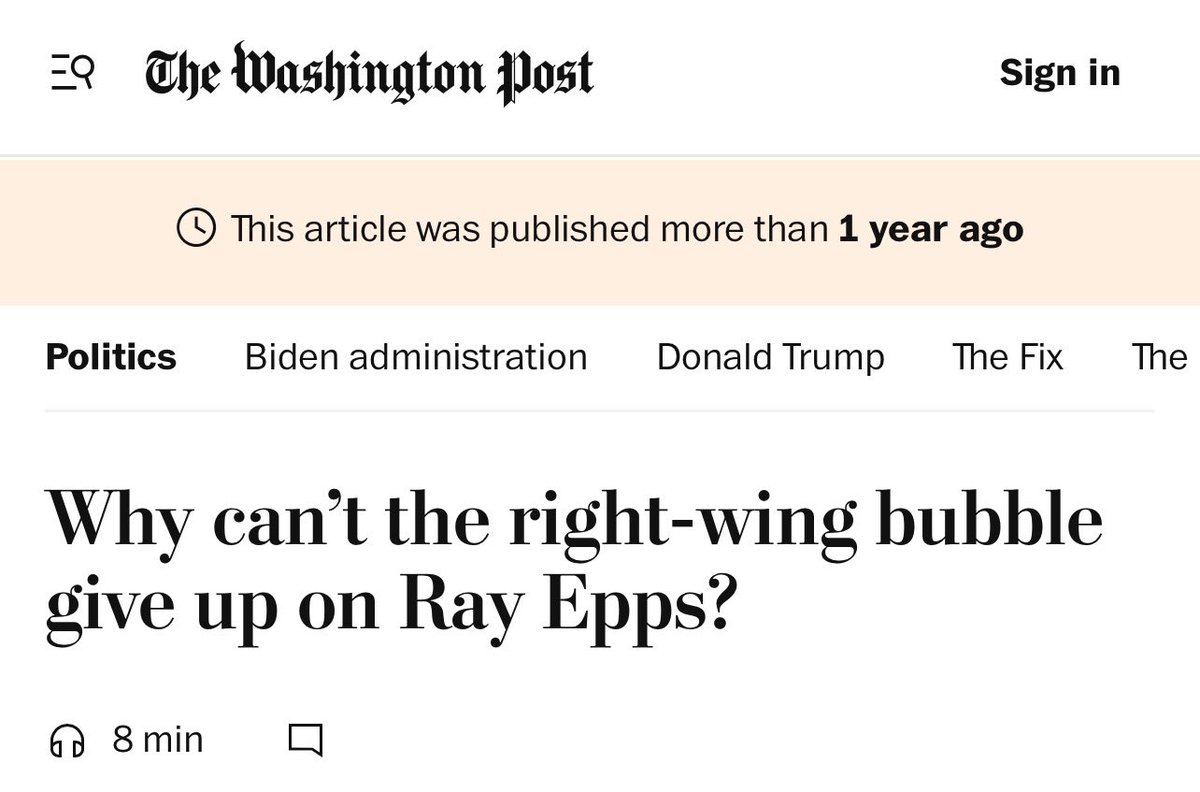Select the Politics section tab
The height and width of the screenshot is (792, 1200).
111,357
